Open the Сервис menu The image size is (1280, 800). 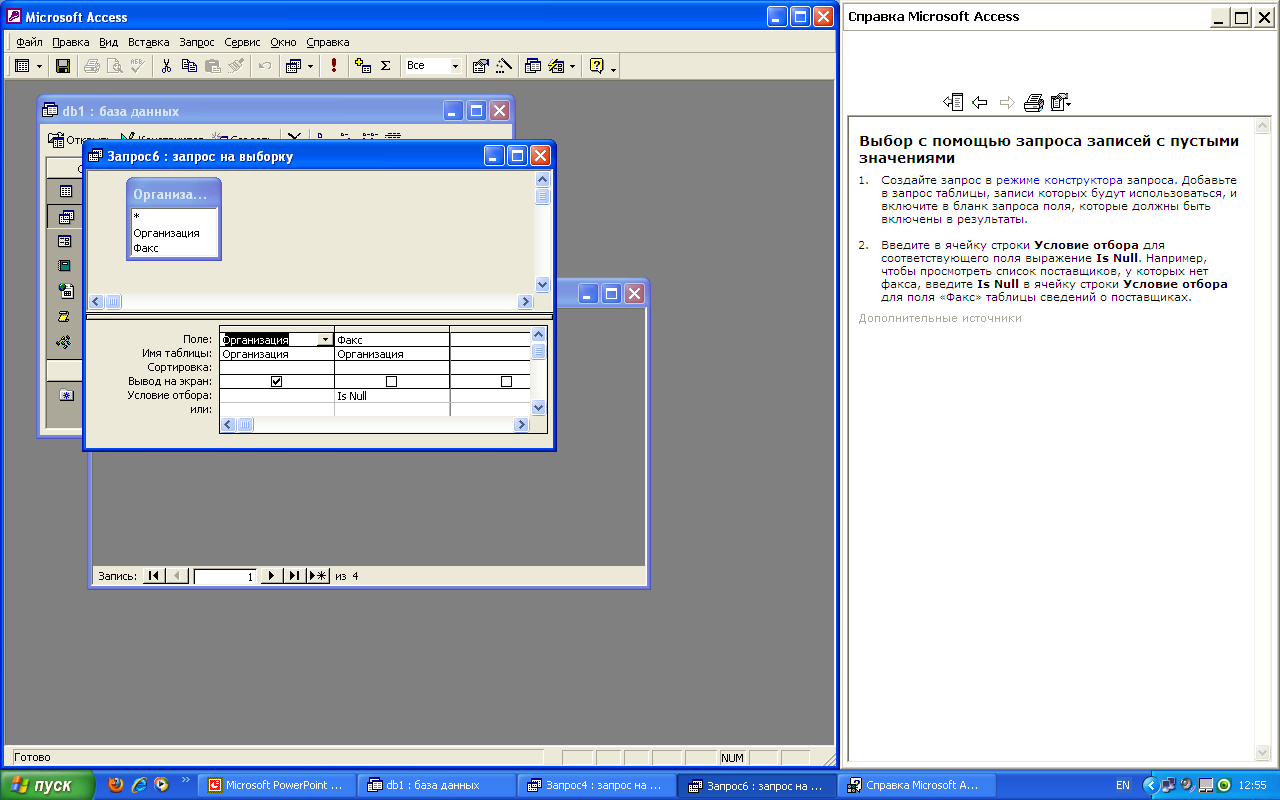click(x=242, y=42)
